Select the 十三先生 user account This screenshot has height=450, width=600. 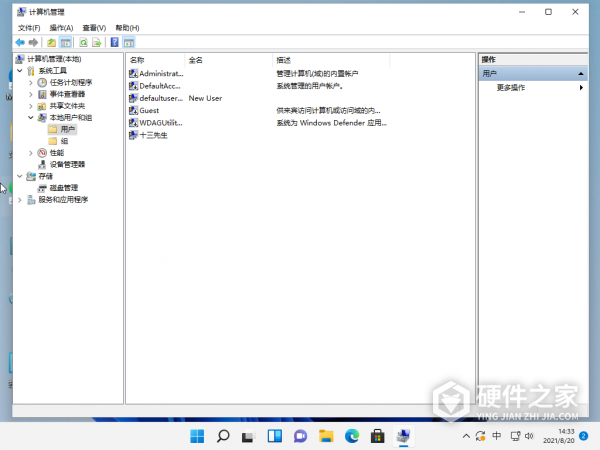point(148,135)
